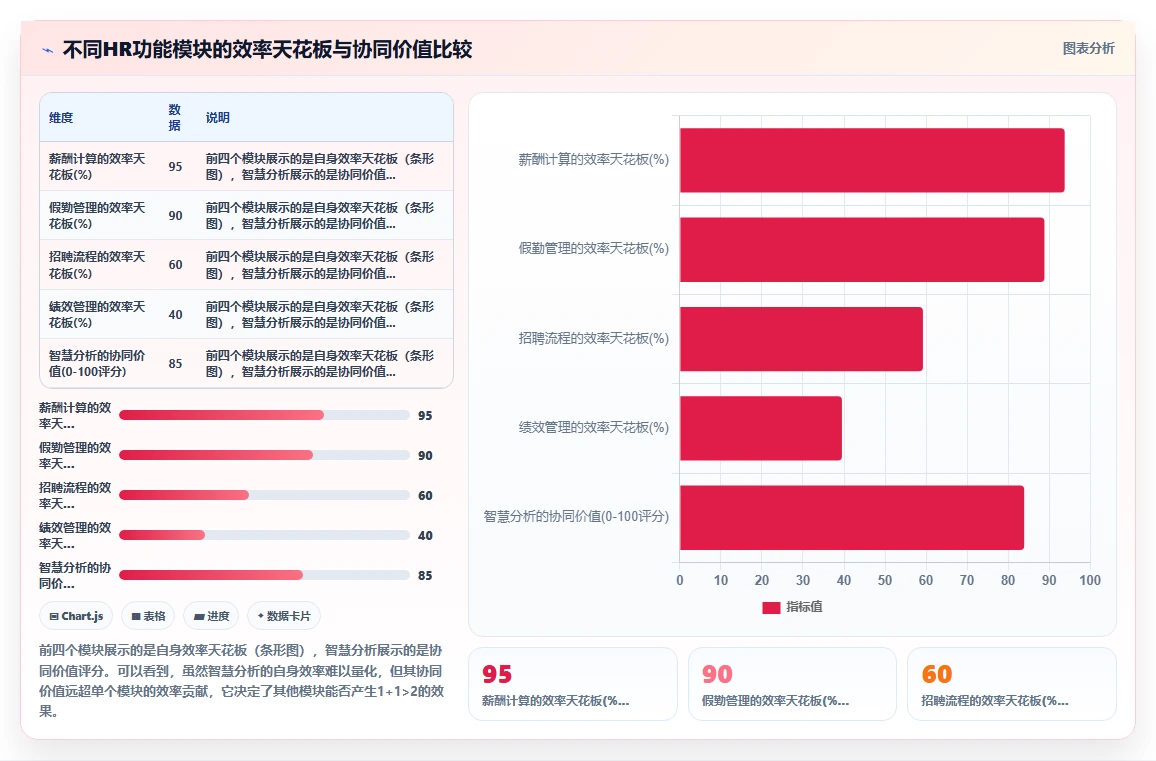Click the 智慧分析的协同价值 chart bar
This screenshot has height=761, width=1156.
click(852, 517)
